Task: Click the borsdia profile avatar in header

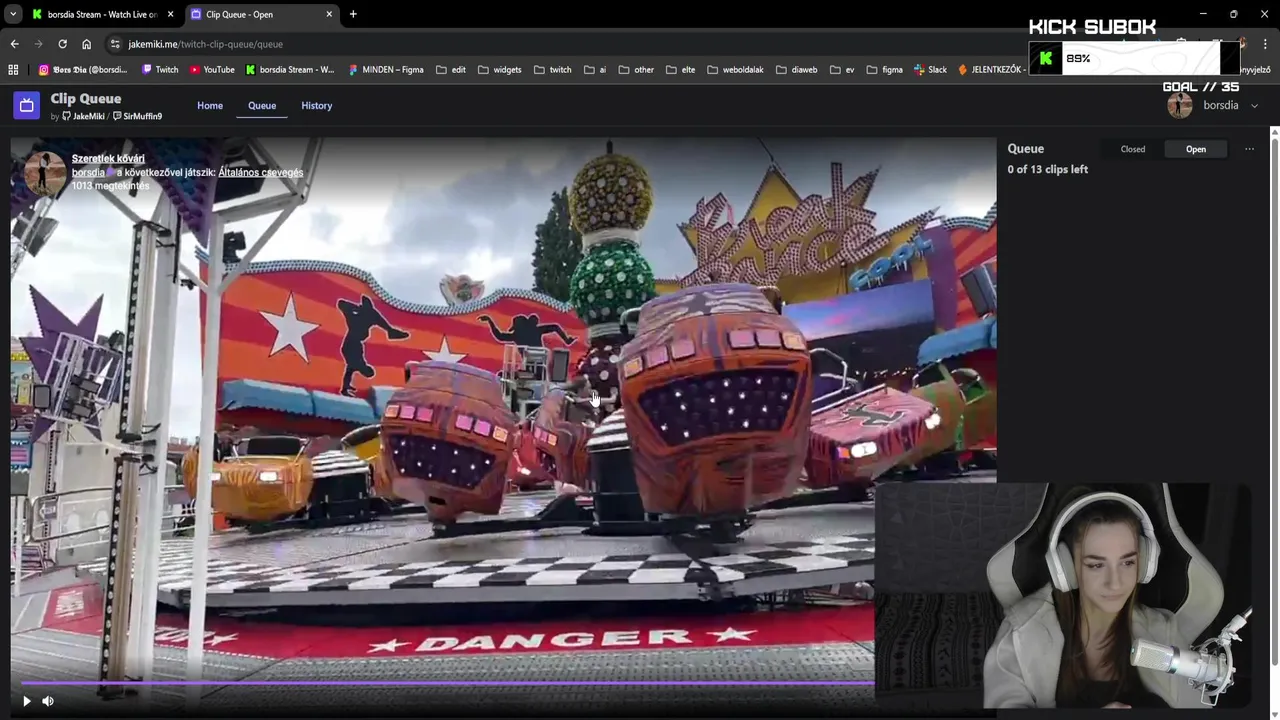Action: click(x=1180, y=106)
